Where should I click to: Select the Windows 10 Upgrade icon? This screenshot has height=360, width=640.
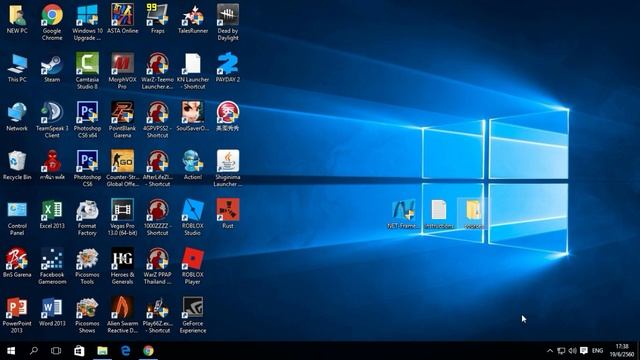click(x=87, y=22)
